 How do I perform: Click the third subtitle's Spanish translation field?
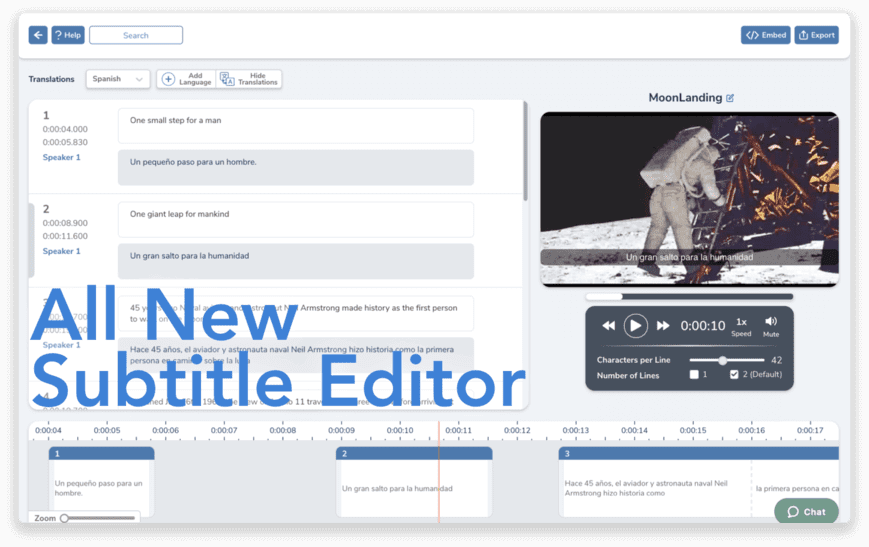[295, 355]
